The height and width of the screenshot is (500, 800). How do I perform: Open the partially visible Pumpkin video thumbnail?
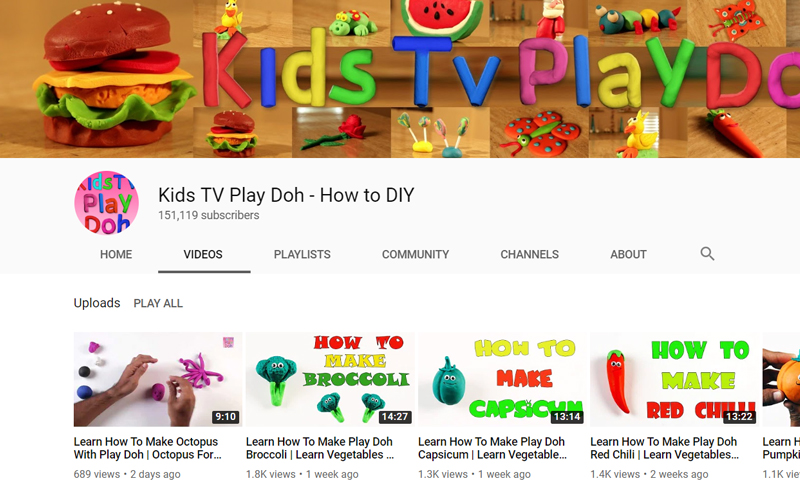(781, 379)
